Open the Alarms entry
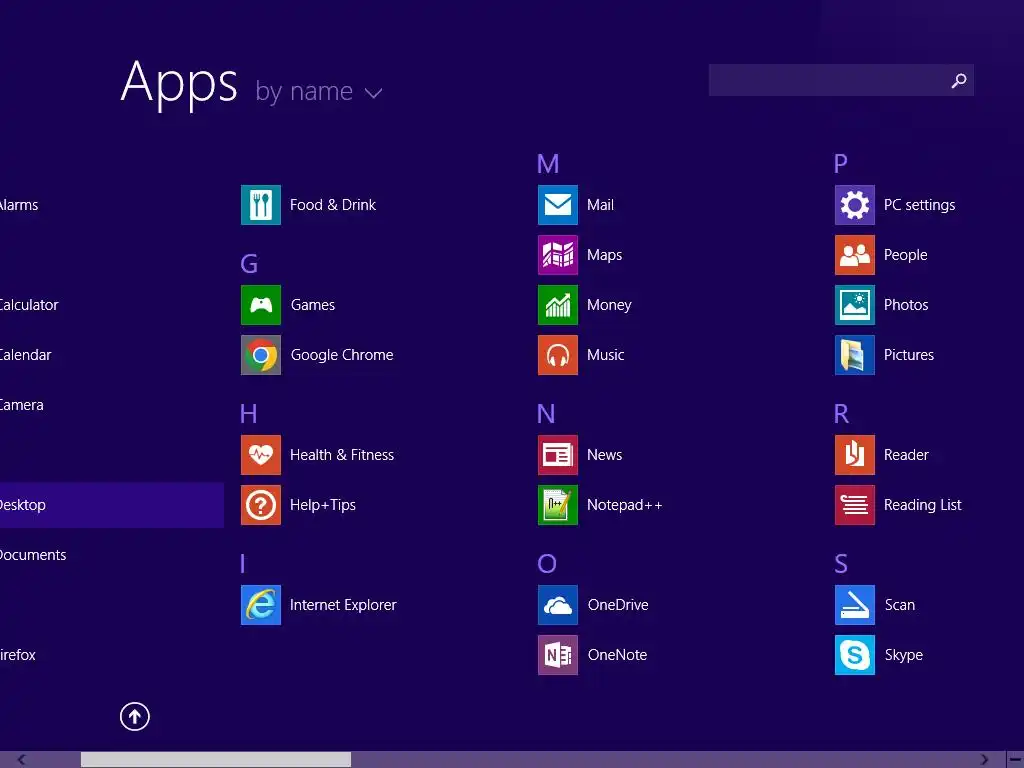 click(x=19, y=205)
